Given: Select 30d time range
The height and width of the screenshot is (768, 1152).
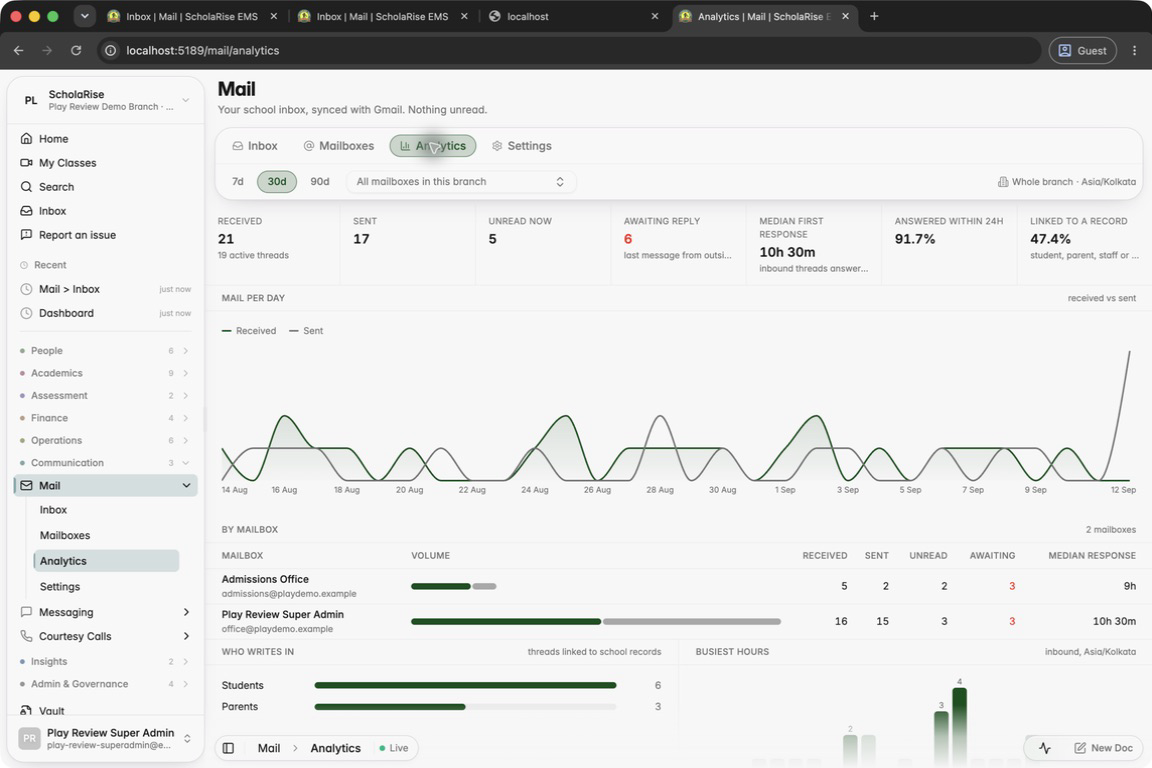Looking at the screenshot, I should click(x=277, y=182).
